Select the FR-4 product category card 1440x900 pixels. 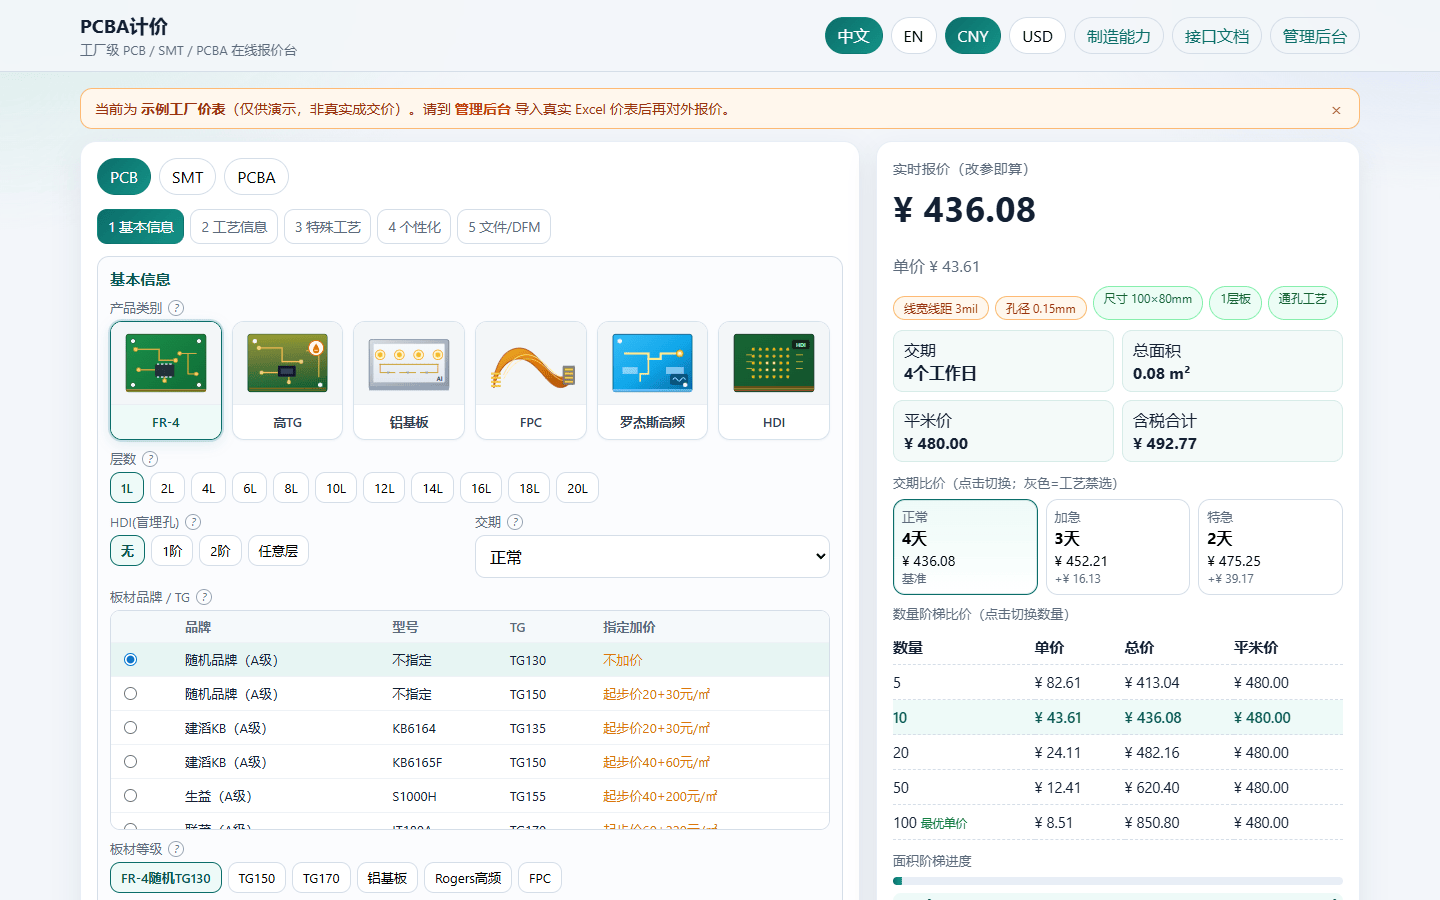166,380
